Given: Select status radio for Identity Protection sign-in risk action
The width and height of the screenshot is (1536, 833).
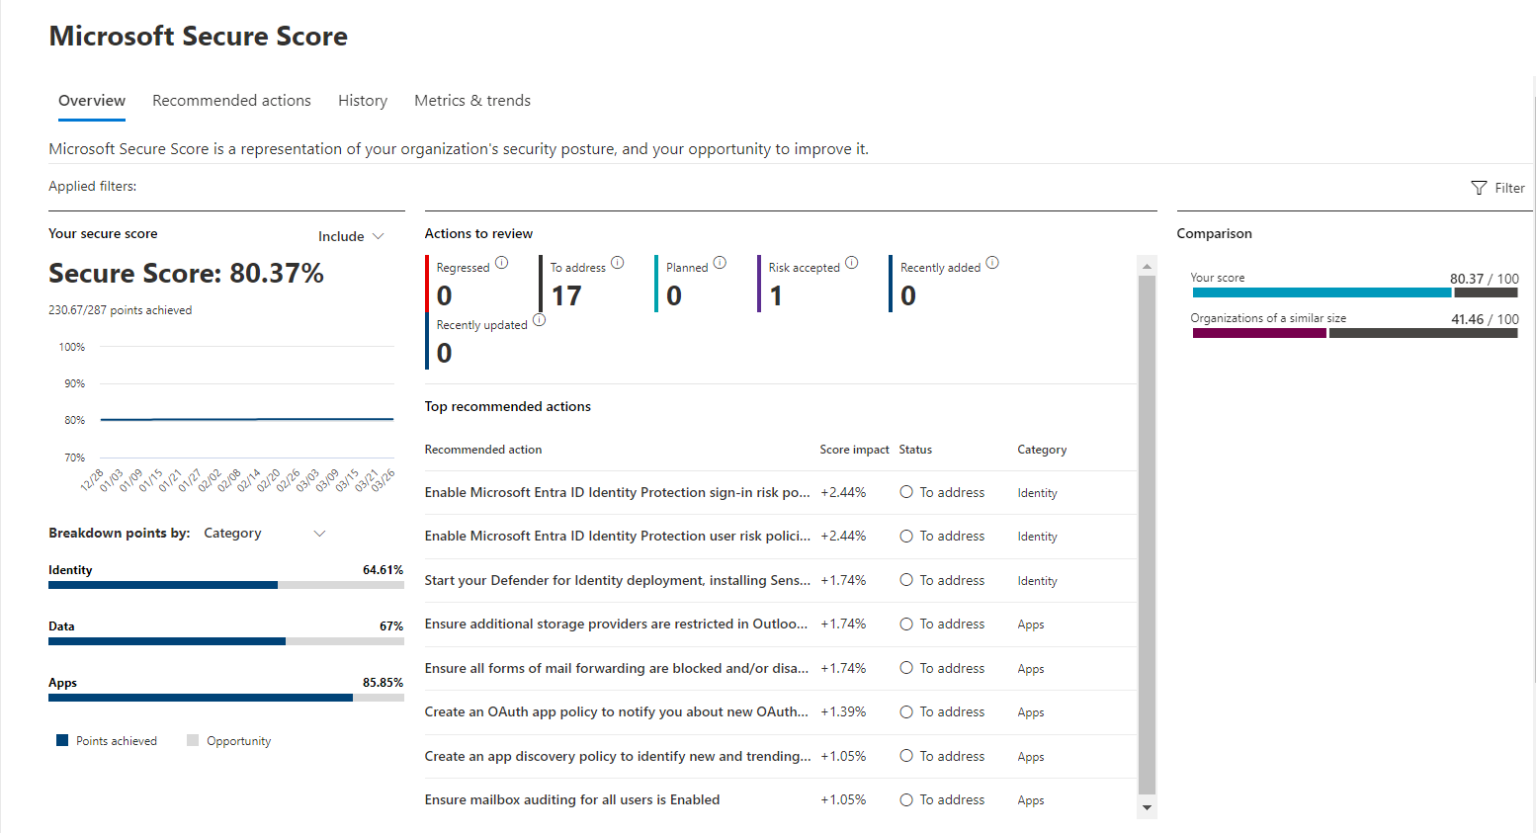Looking at the screenshot, I should pyautogui.click(x=907, y=492).
